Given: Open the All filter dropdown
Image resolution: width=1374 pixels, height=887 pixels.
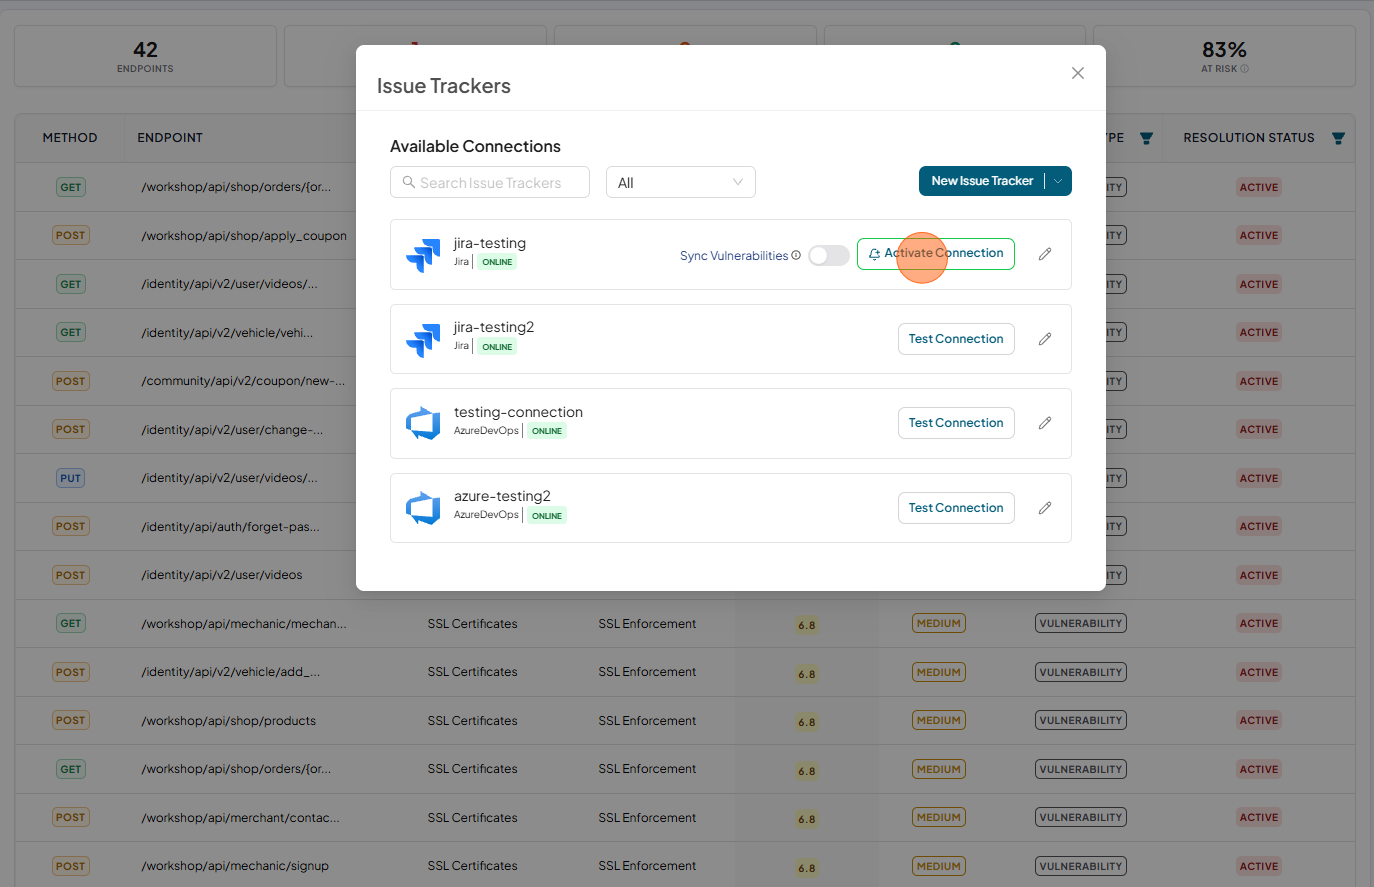Looking at the screenshot, I should click(680, 183).
